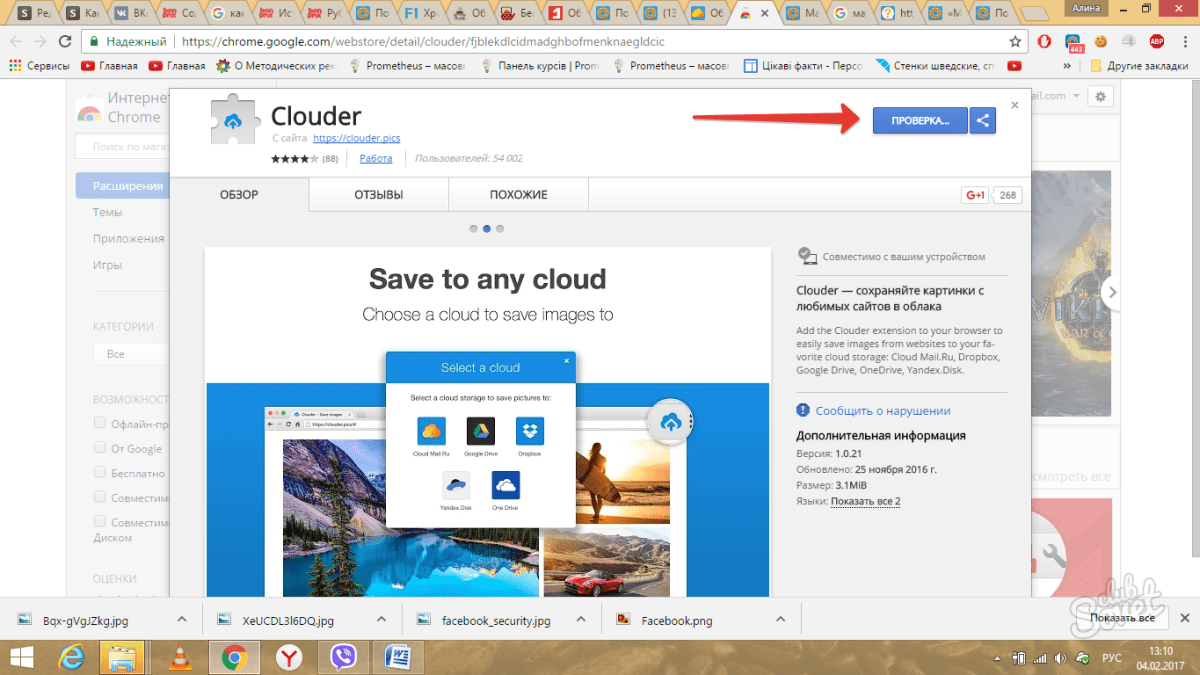Click the green secure lock icon
Viewport: 1200px width, 675px height.
94,42
